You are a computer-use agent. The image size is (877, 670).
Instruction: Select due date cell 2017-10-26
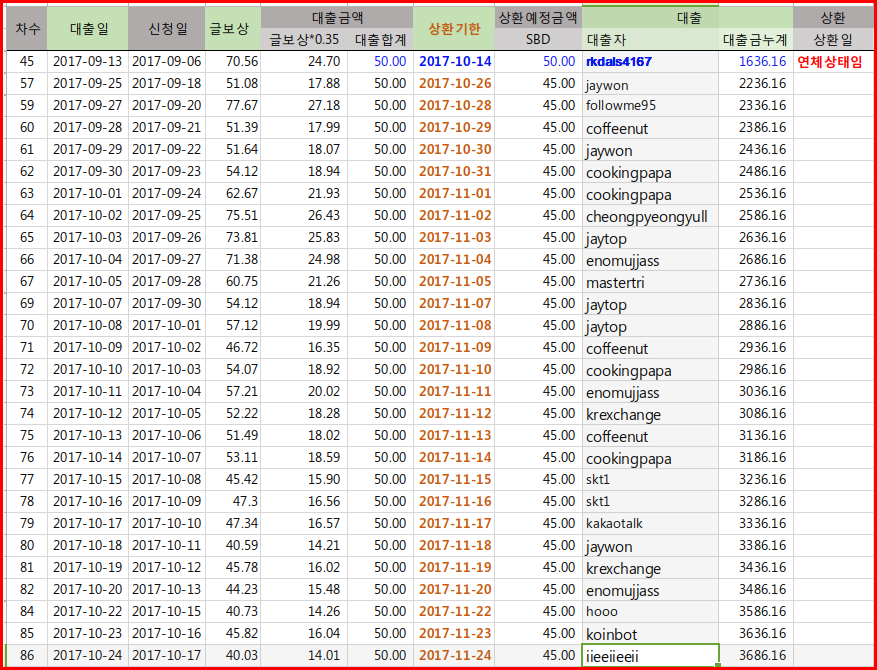pyautogui.click(x=454, y=84)
